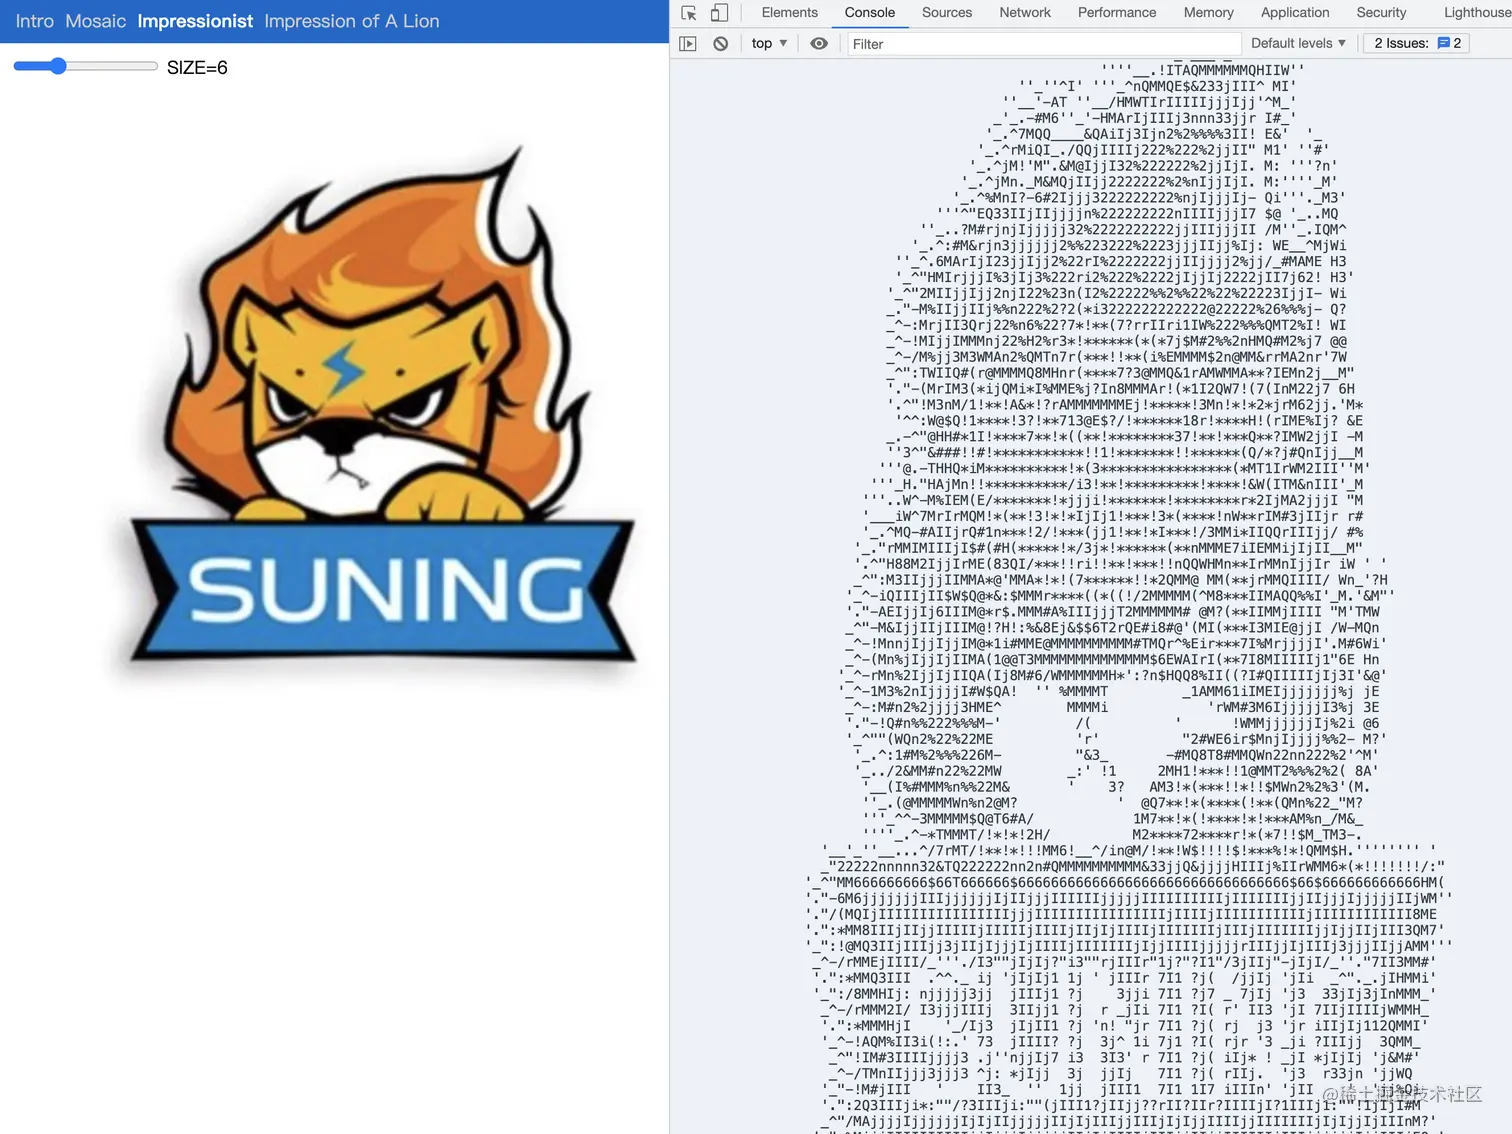The width and height of the screenshot is (1512, 1134).
Task: Switch to the Console tab
Action: click(x=870, y=13)
